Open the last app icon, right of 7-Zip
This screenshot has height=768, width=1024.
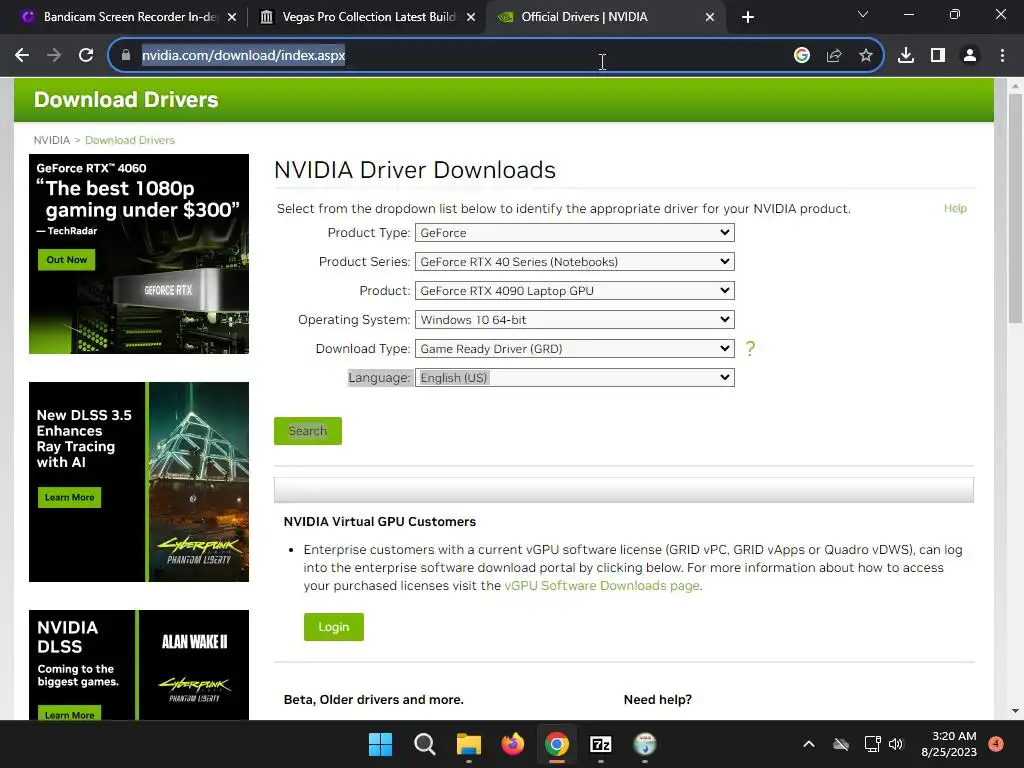pos(645,744)
